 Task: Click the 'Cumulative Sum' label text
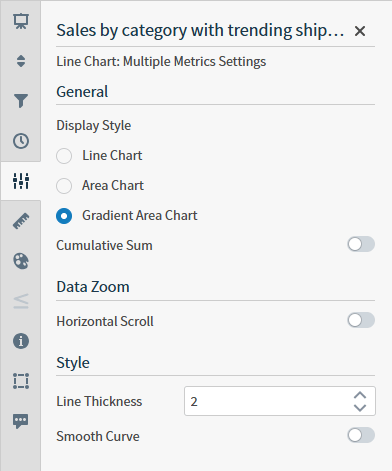tap(104, 245)
